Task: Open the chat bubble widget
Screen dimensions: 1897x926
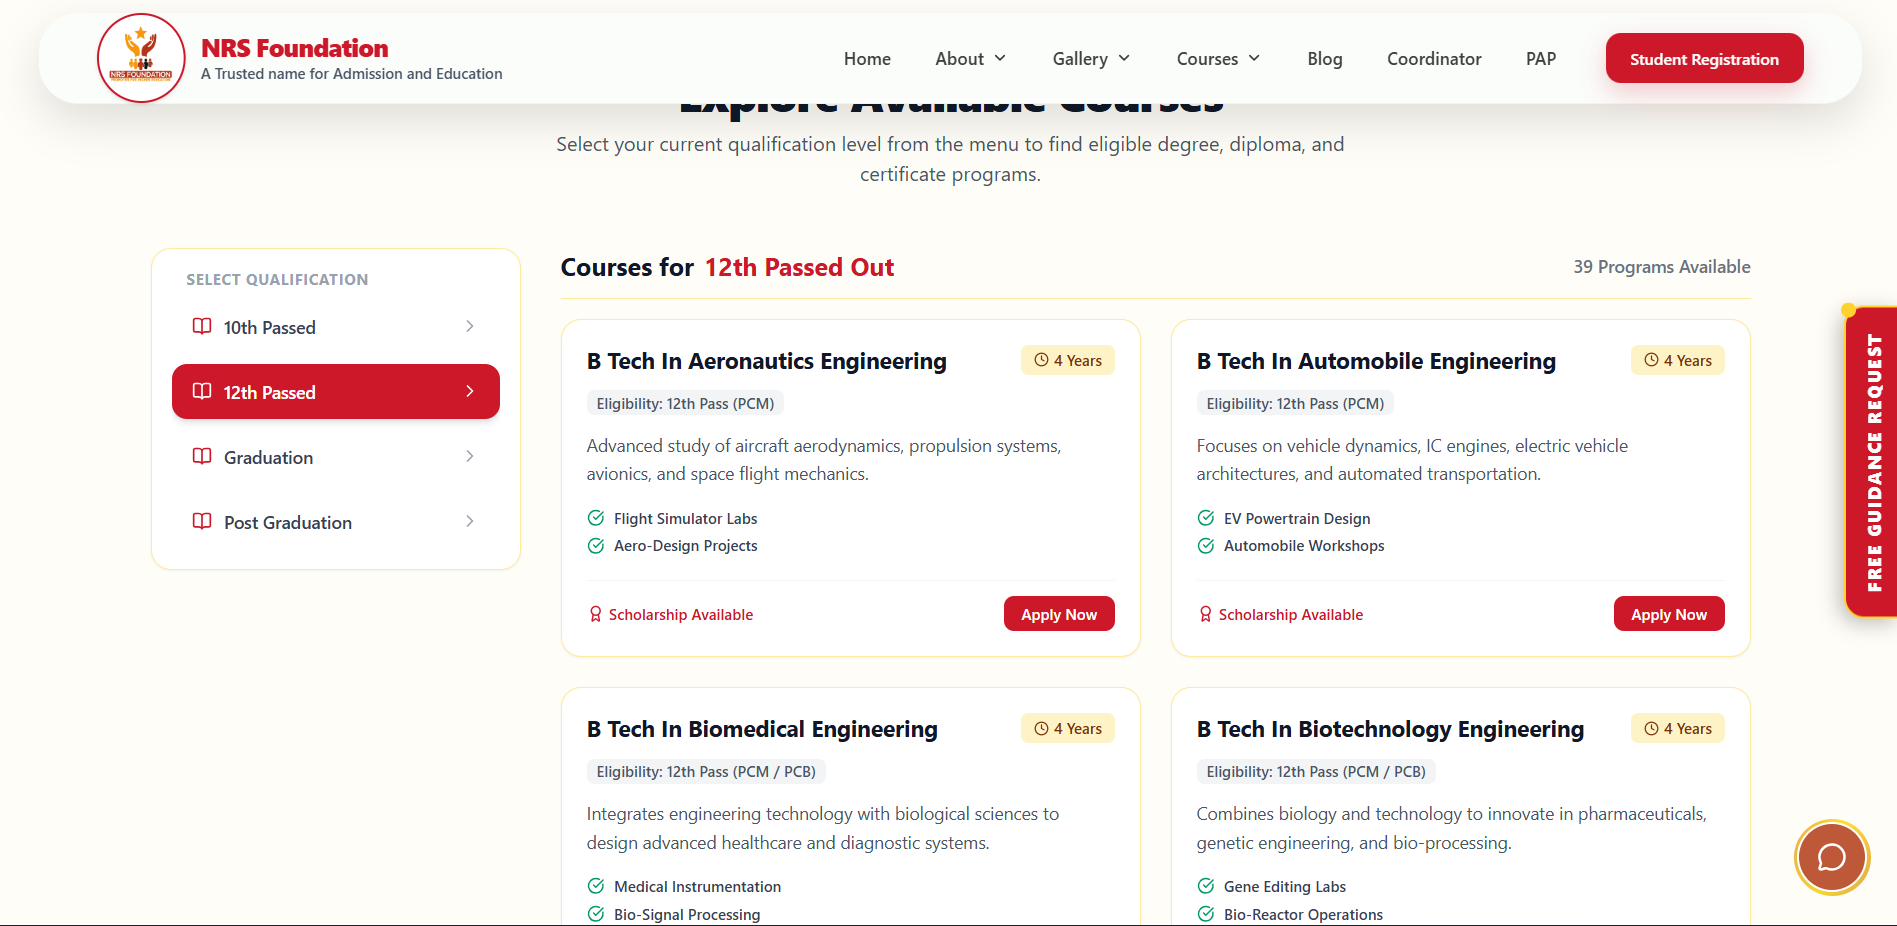Action: (1831, 857)
